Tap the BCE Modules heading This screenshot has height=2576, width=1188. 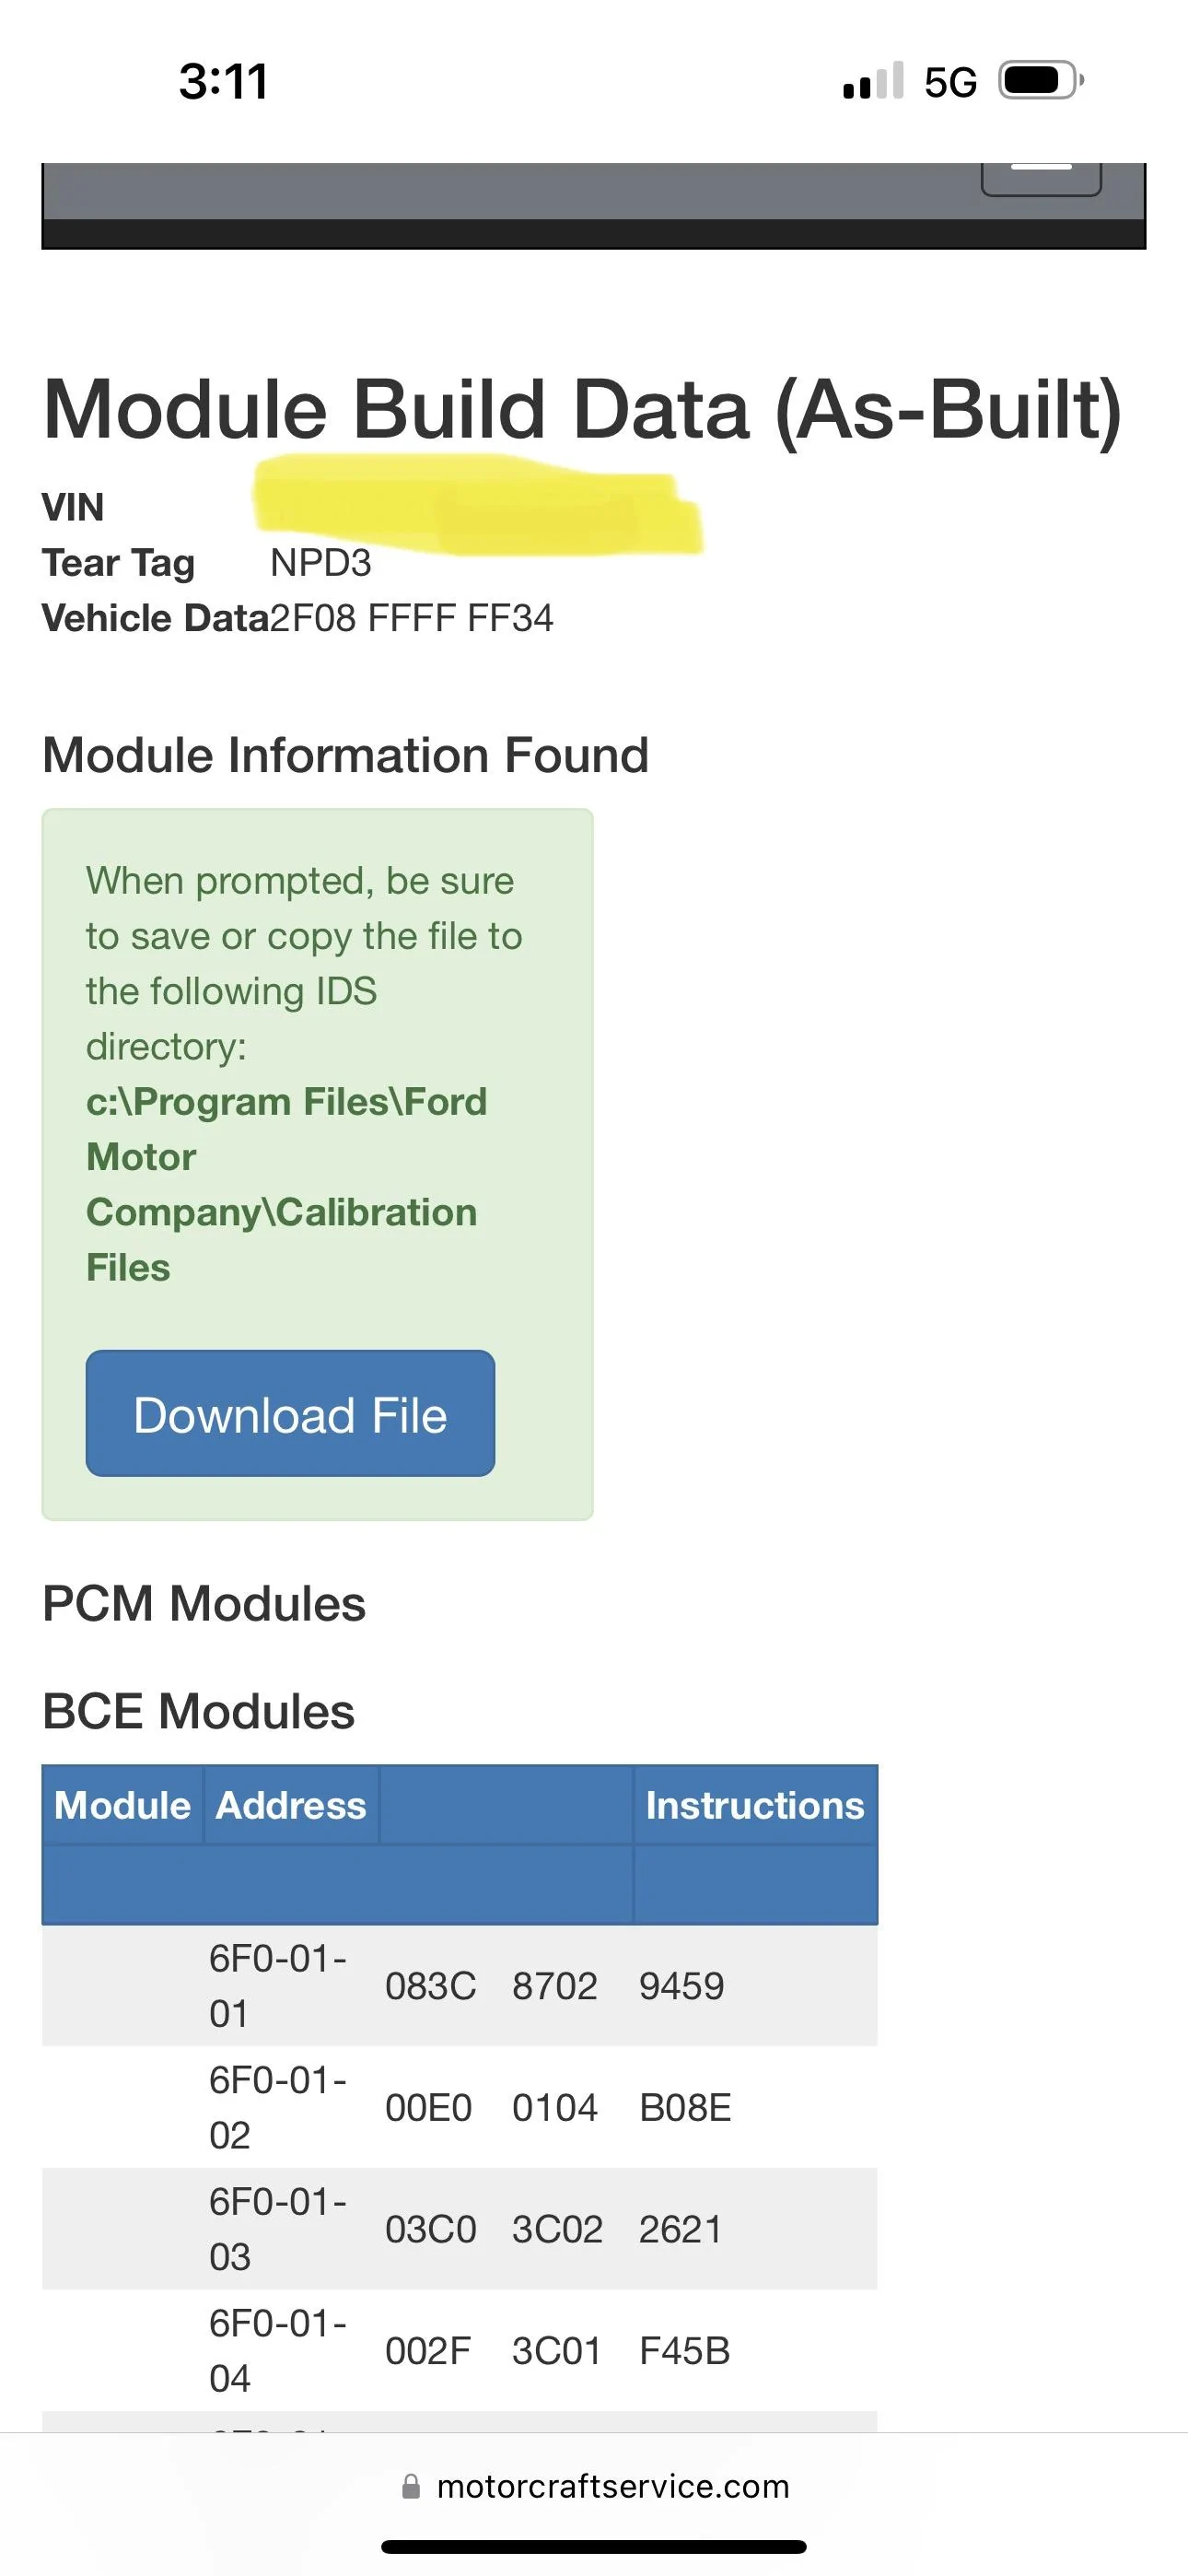[199, 1711]
